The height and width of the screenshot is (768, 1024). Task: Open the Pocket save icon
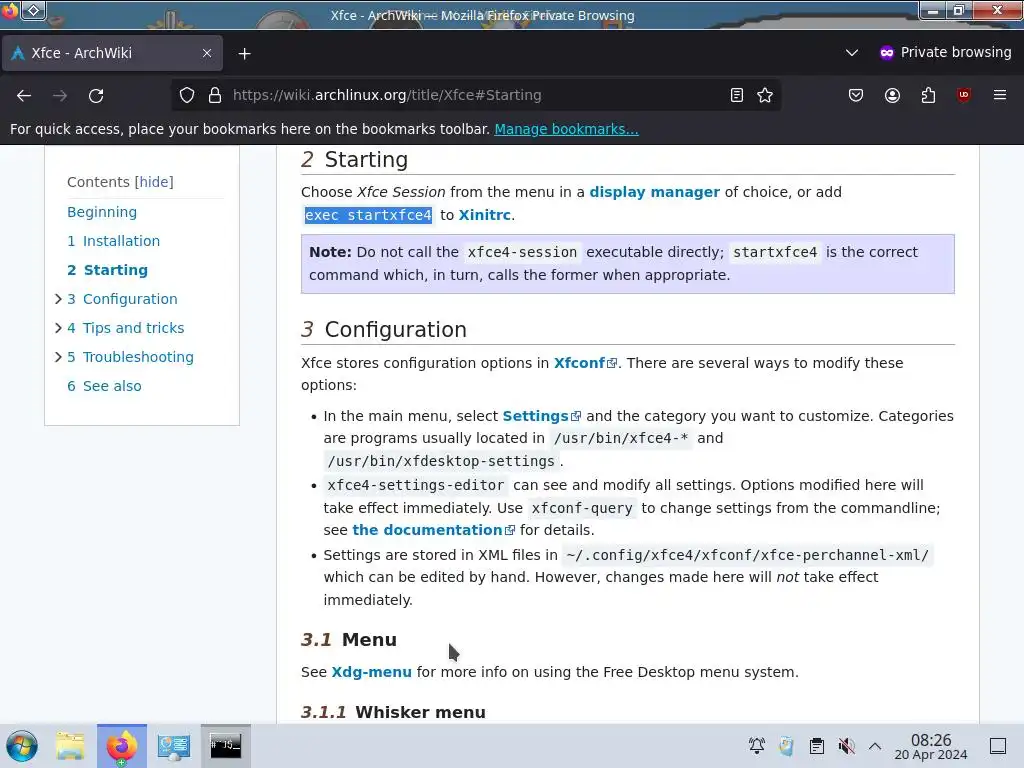tap(856, 95)
